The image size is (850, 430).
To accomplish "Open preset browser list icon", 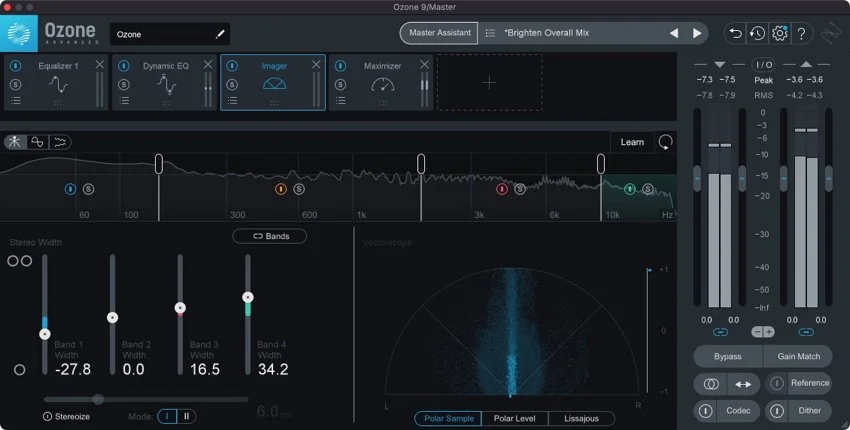I will coord(490,33).
